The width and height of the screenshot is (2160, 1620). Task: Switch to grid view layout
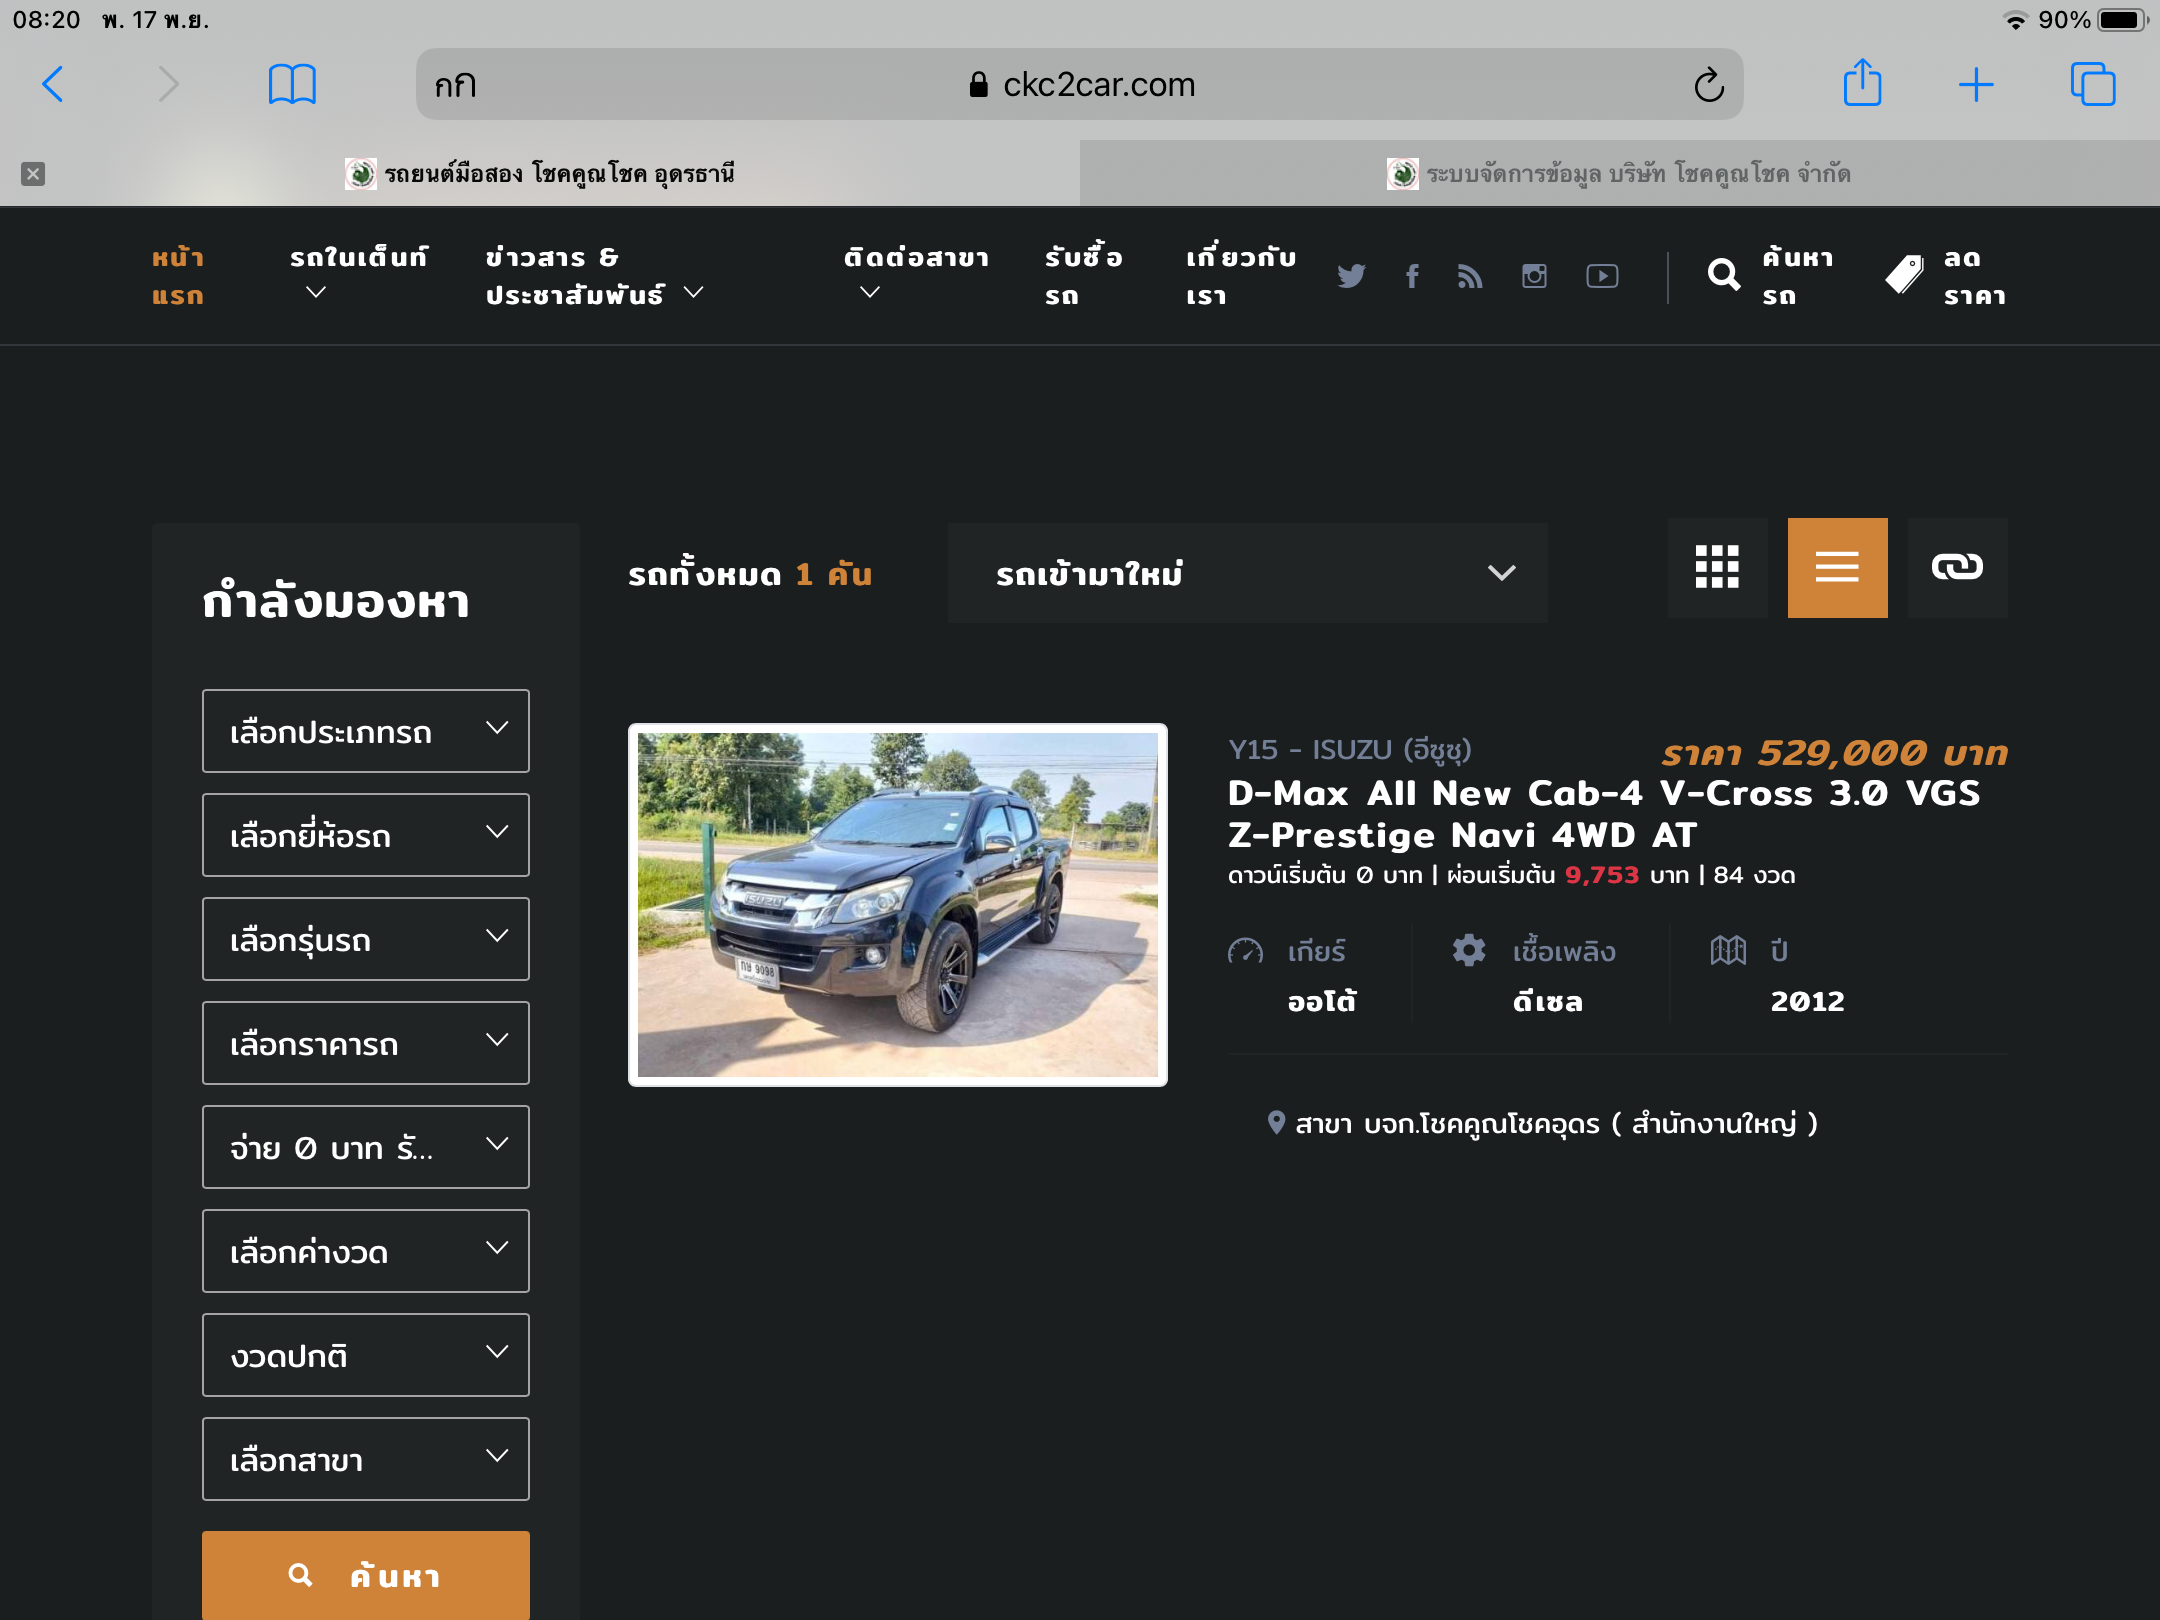tap(1717, 568)
